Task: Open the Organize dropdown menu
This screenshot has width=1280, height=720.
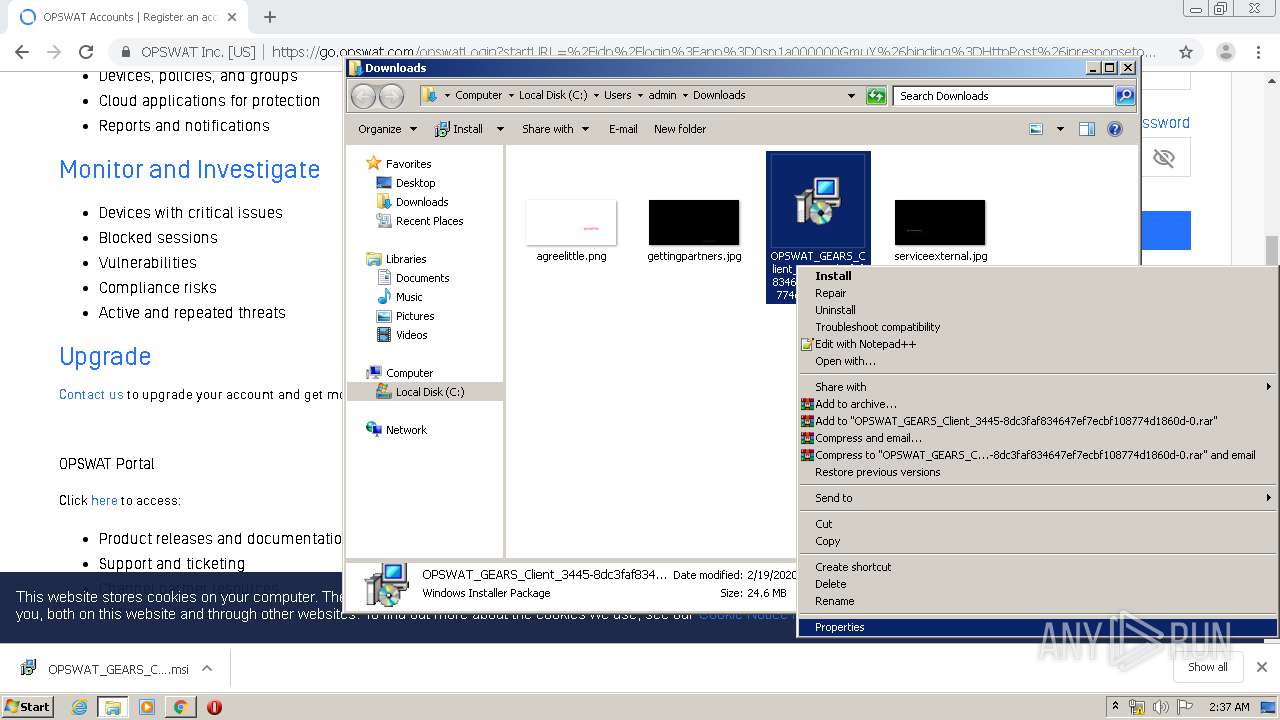Action: tap(387, 129)
